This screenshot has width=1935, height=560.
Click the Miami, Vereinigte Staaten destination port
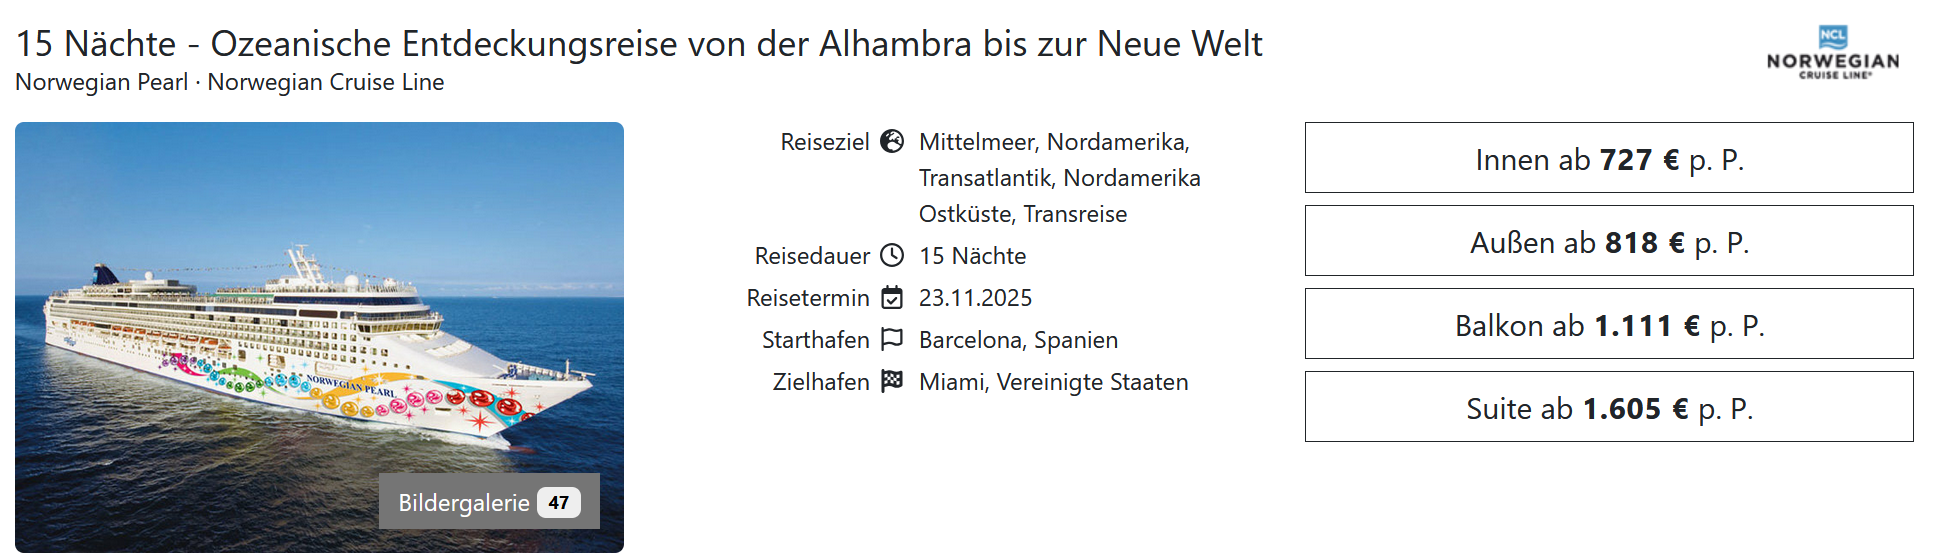[x=1053, y=382]
